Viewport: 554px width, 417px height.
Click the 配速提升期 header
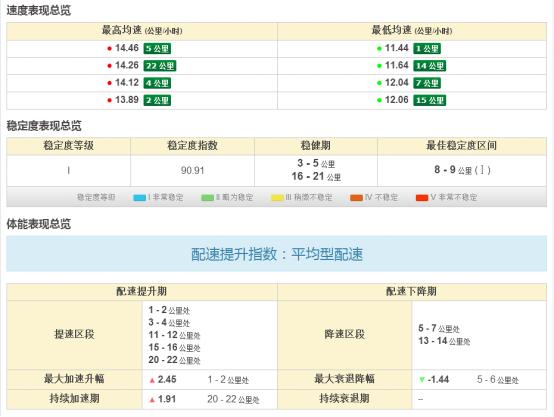tap(142, 292)
